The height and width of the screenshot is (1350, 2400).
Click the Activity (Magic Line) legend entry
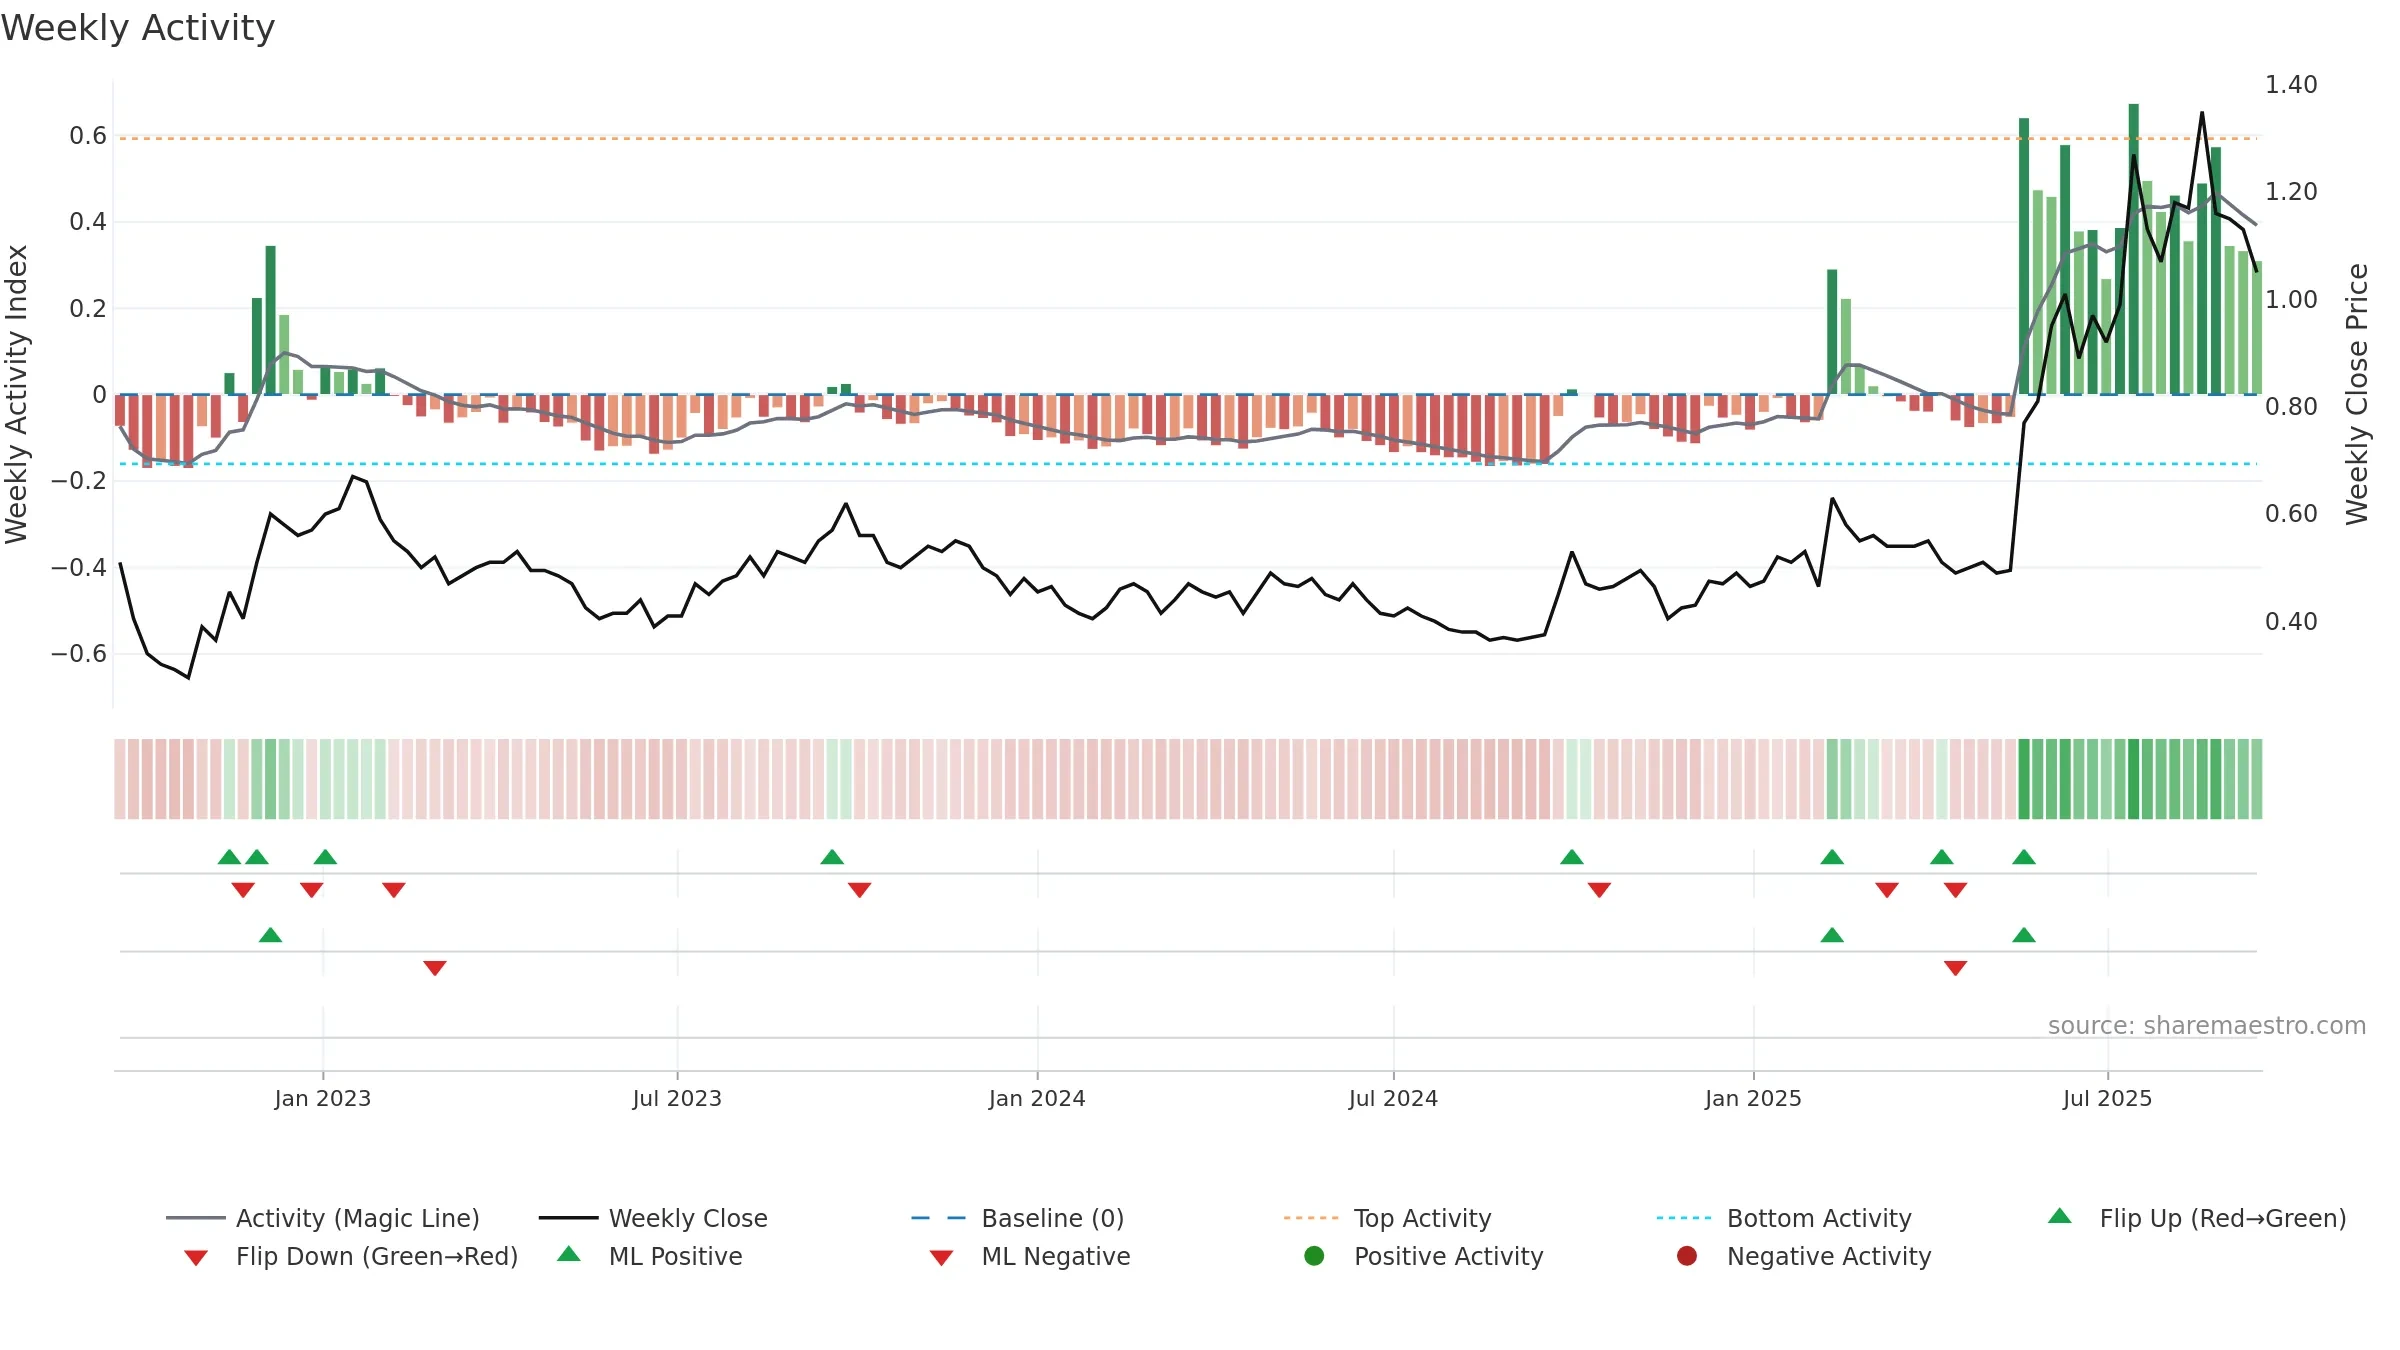click(323, 1218)
